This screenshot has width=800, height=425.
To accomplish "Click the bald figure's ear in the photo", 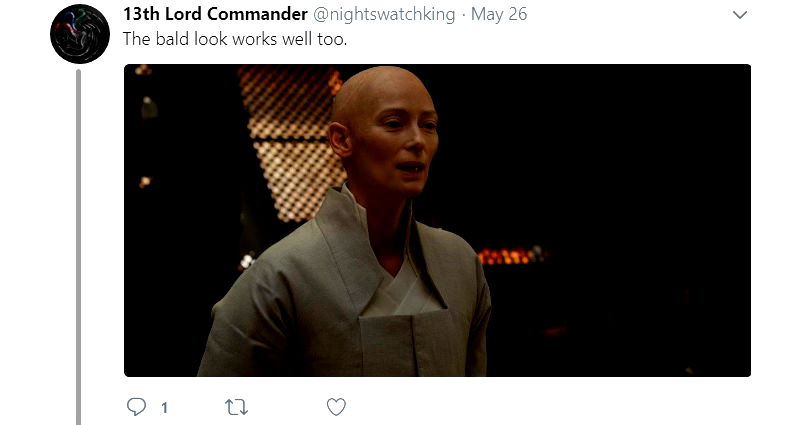I will [340, 139].
